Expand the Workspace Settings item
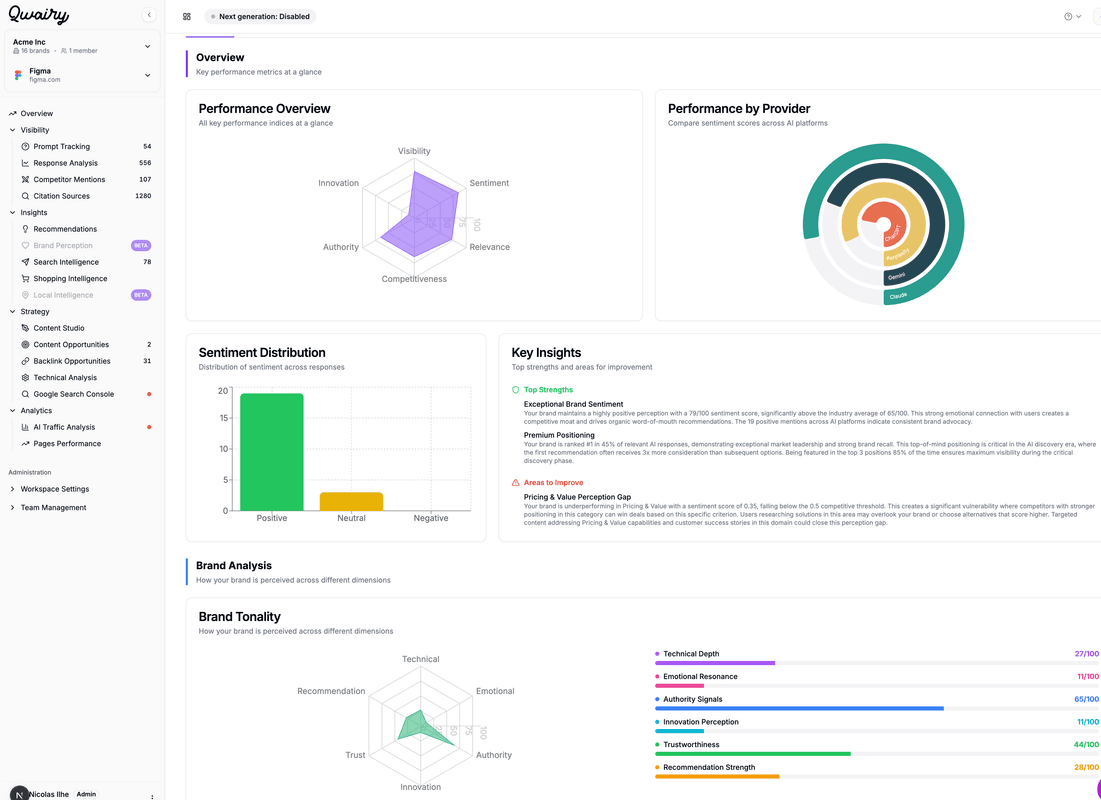Image resolution: width=1101 pixels, height=800 pixels. click(x=13, y=489)
